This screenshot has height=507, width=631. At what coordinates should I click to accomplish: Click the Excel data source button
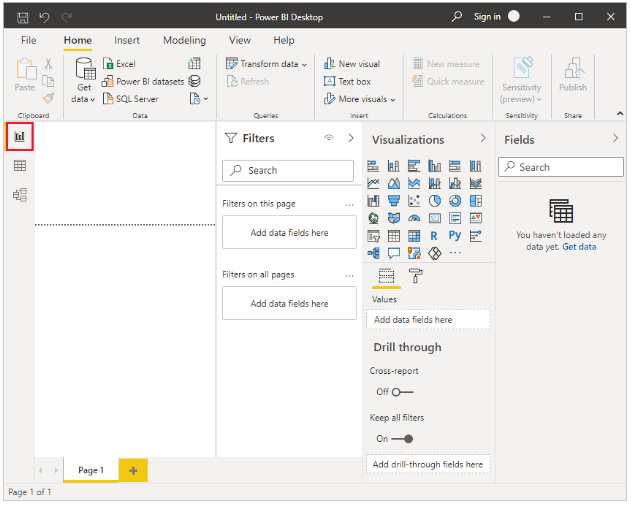[120, 64]
